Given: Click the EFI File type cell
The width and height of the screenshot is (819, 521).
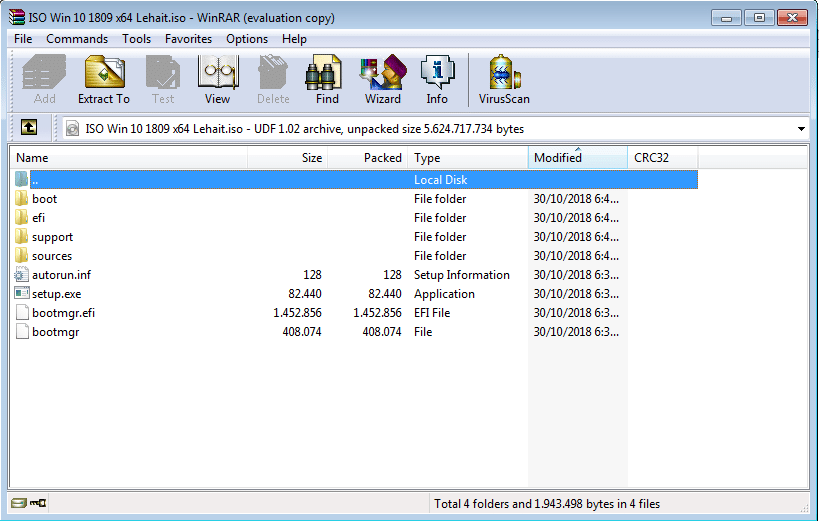Looking at the screenshot, I should (432, 312).
